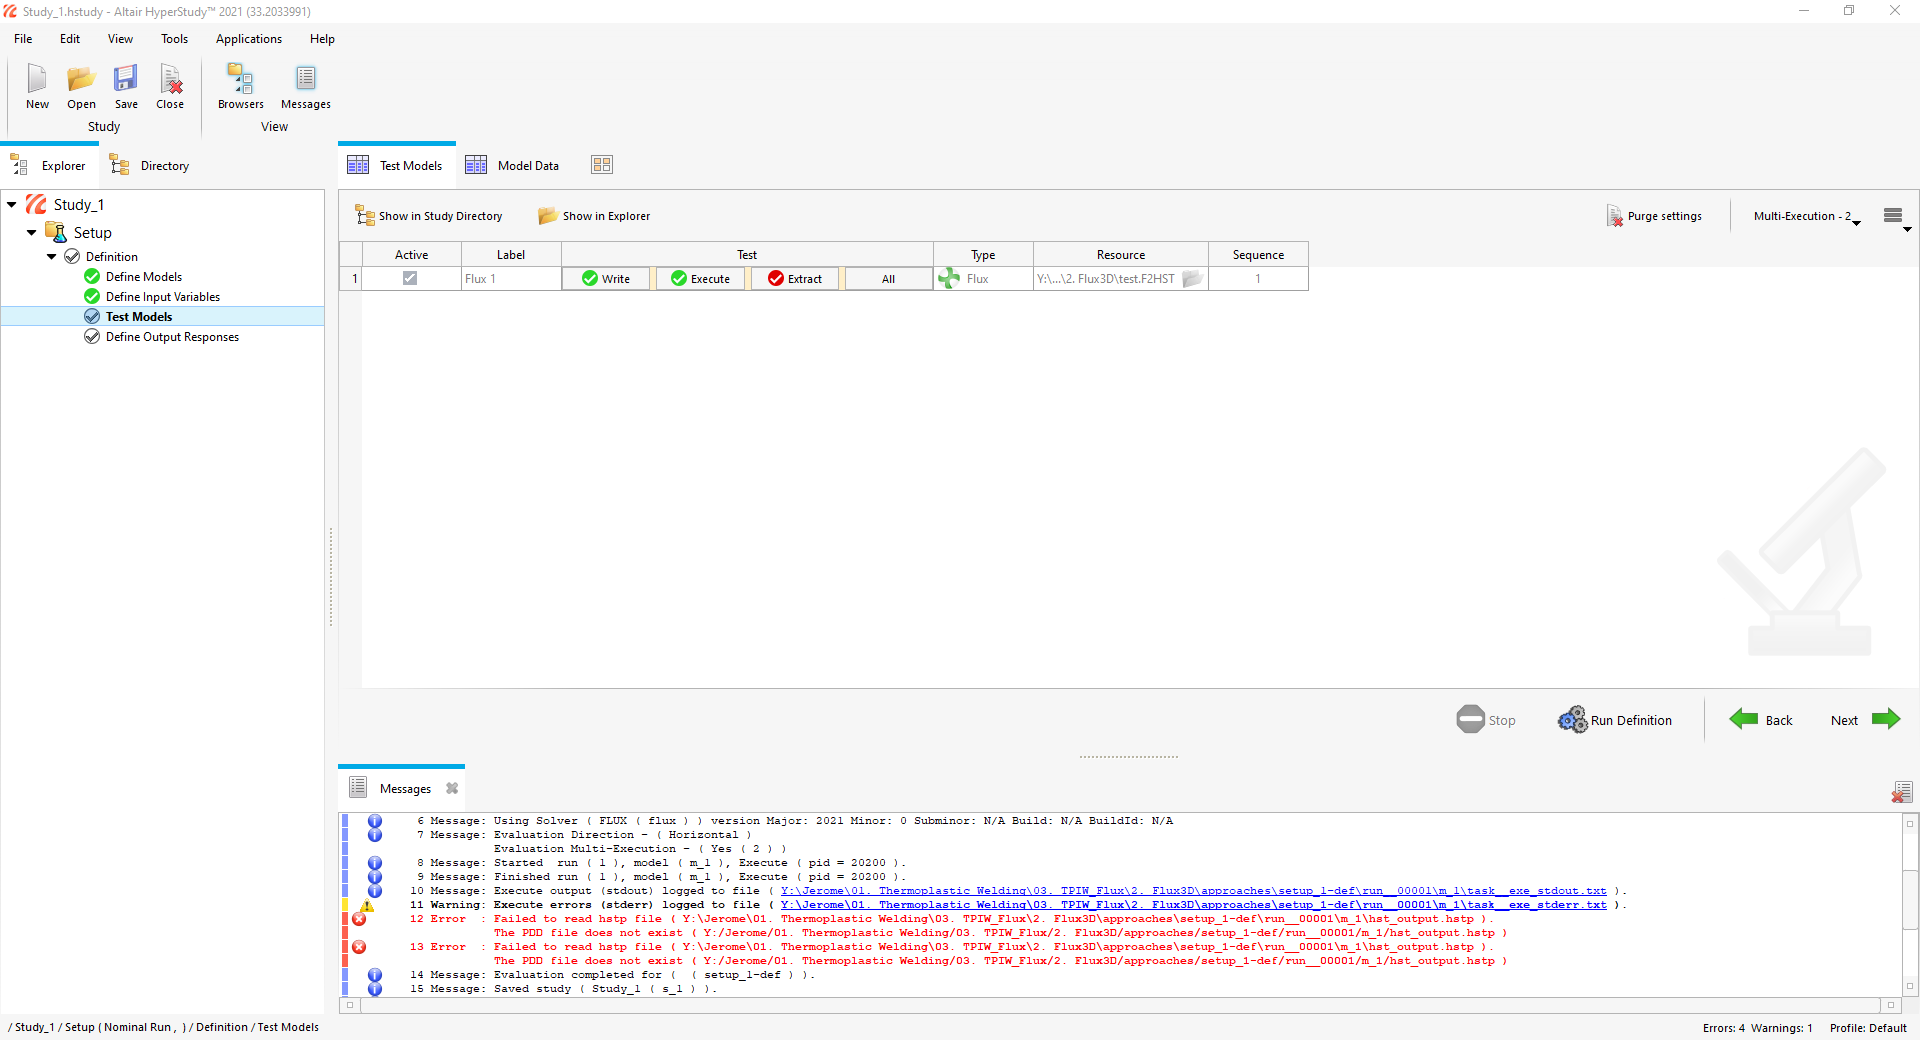Image resolution: width=1920 pixels, height=1040 pixels.
Task: Enable the Extract test option
Action: [793, 278]
